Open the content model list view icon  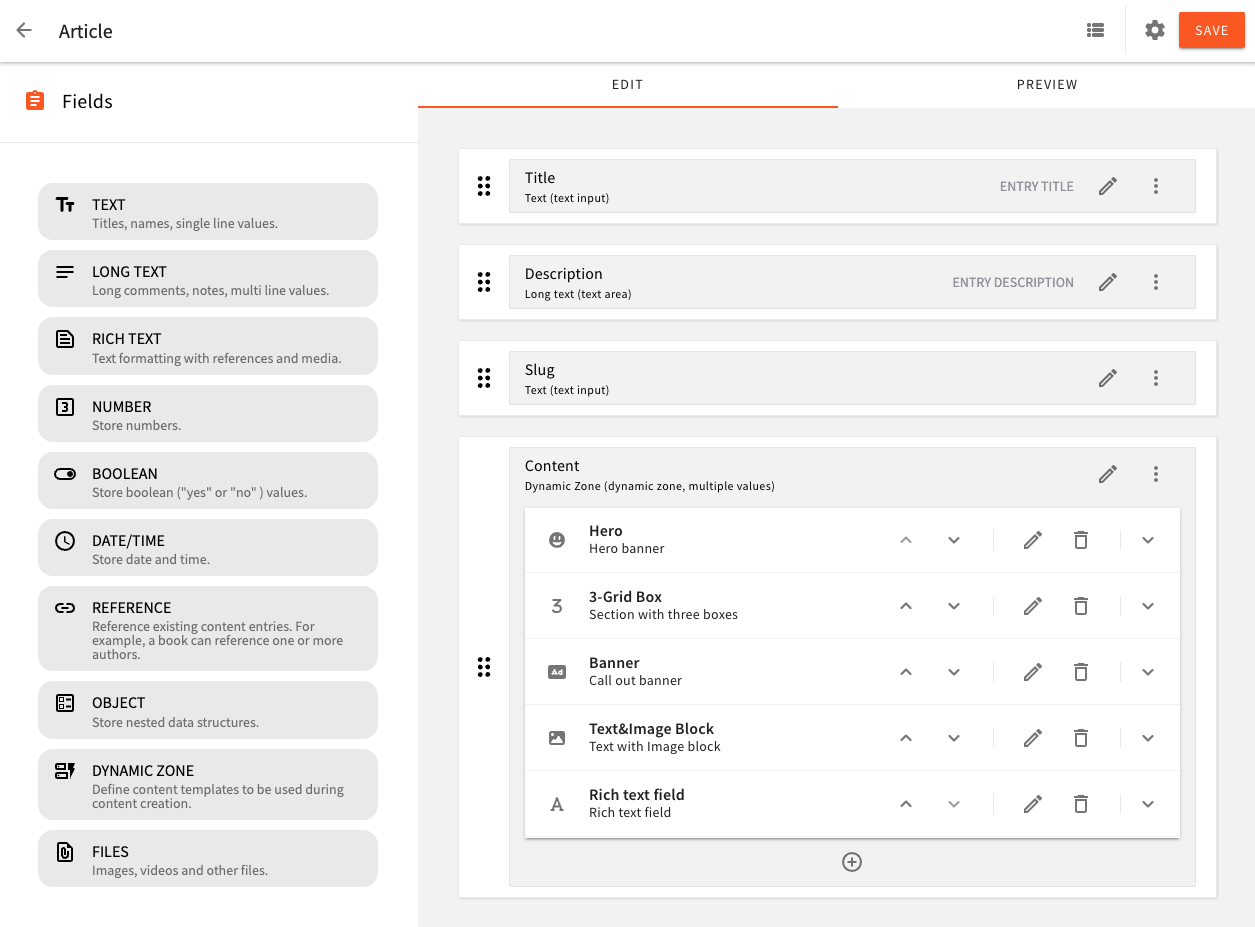(1095, 30)
